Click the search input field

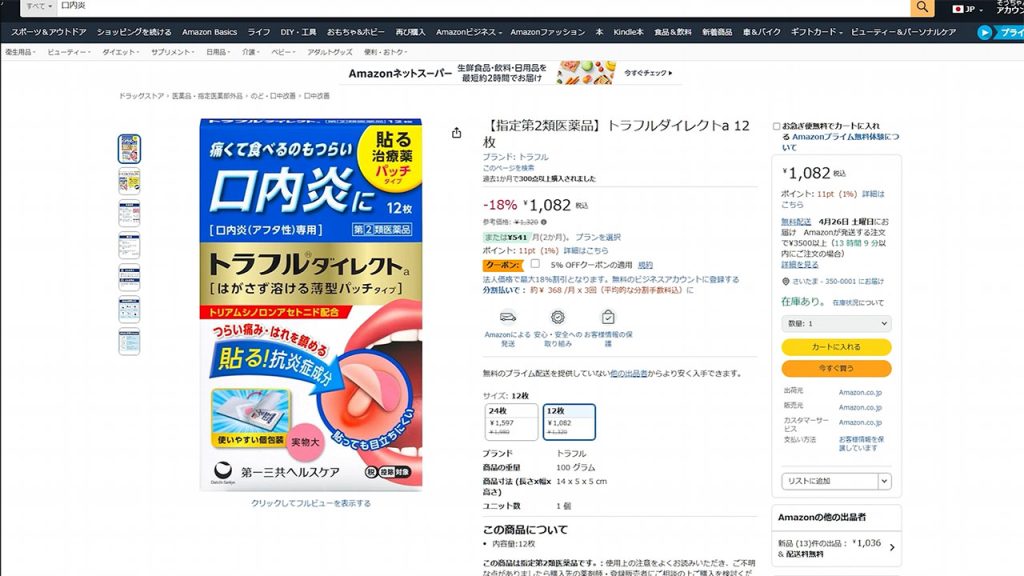pyautogui.click(x=480, y=7)
